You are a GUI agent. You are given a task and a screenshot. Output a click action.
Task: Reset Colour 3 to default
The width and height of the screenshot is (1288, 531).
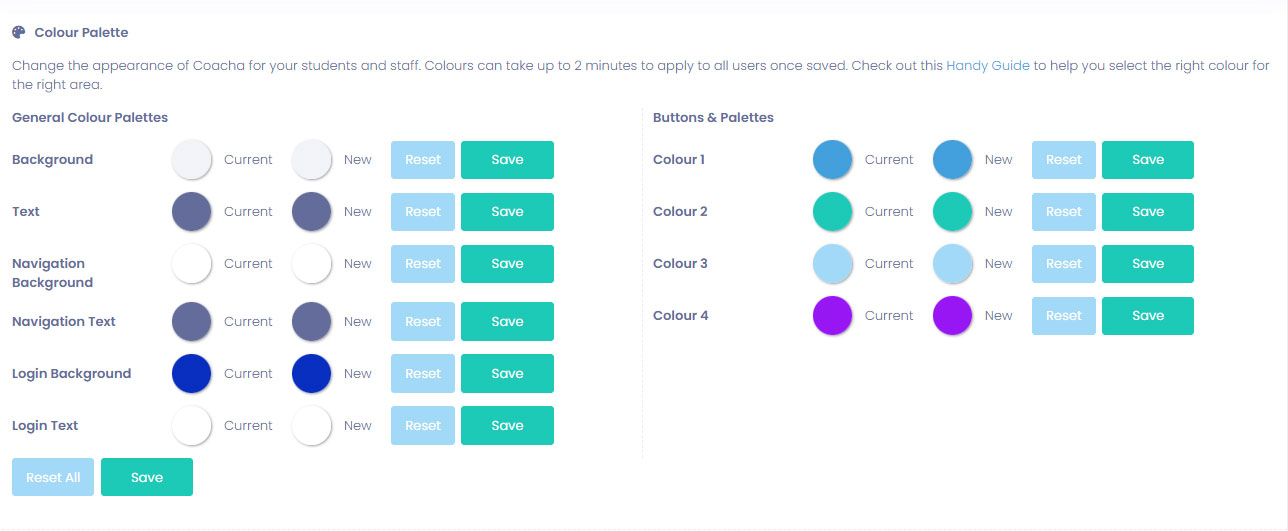coord(1063,264)
